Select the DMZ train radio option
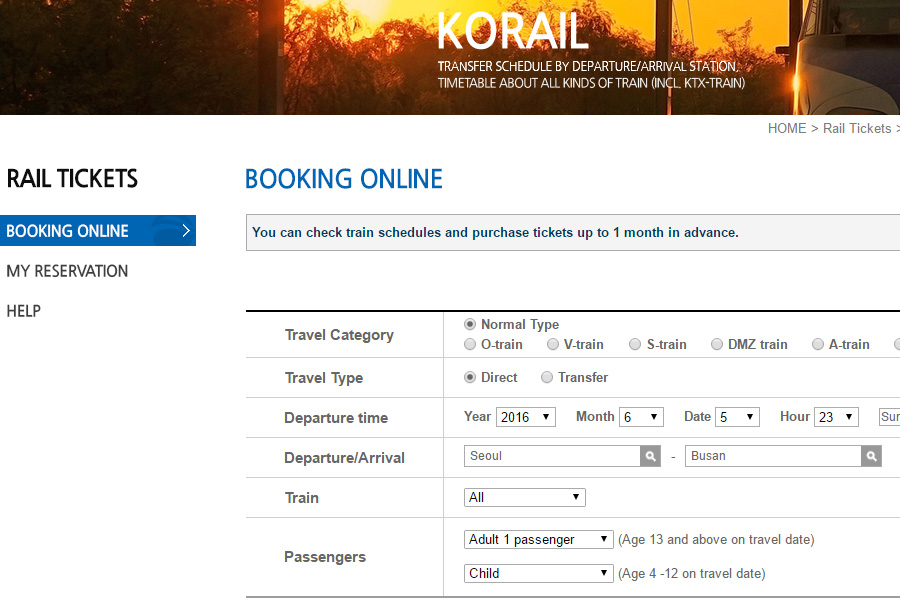This screenshot has width=900, height=600. pos(717,345)
